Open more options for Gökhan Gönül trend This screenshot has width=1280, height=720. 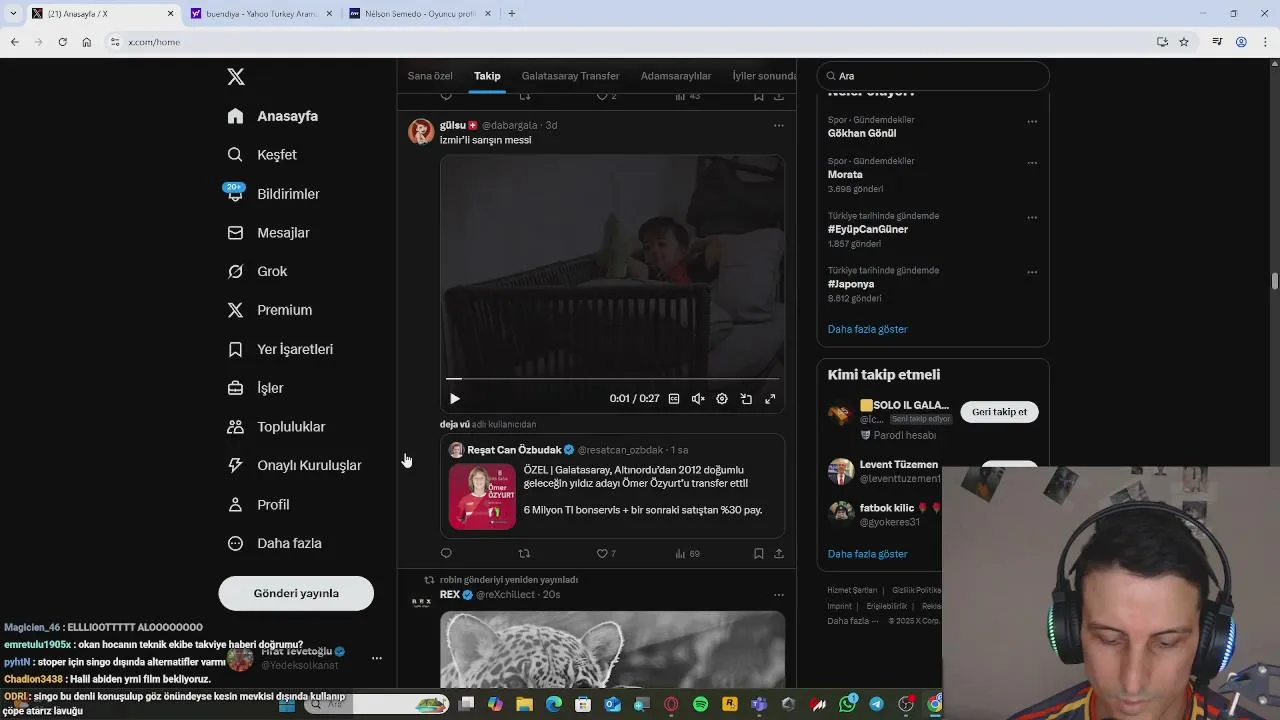(x=1032, y=122)
